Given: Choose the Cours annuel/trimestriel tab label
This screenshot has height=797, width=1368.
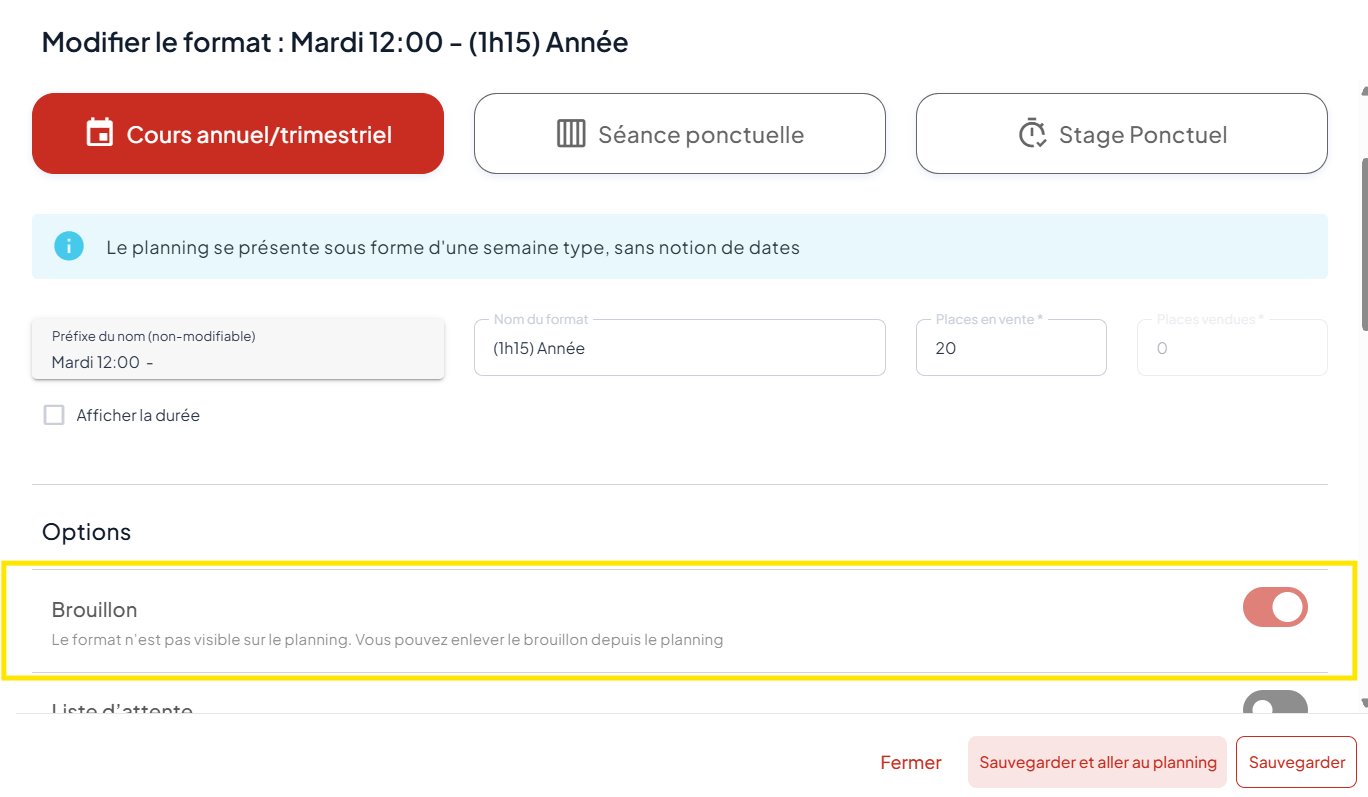Looking at the screenshot, I should (x=259, y=135).
